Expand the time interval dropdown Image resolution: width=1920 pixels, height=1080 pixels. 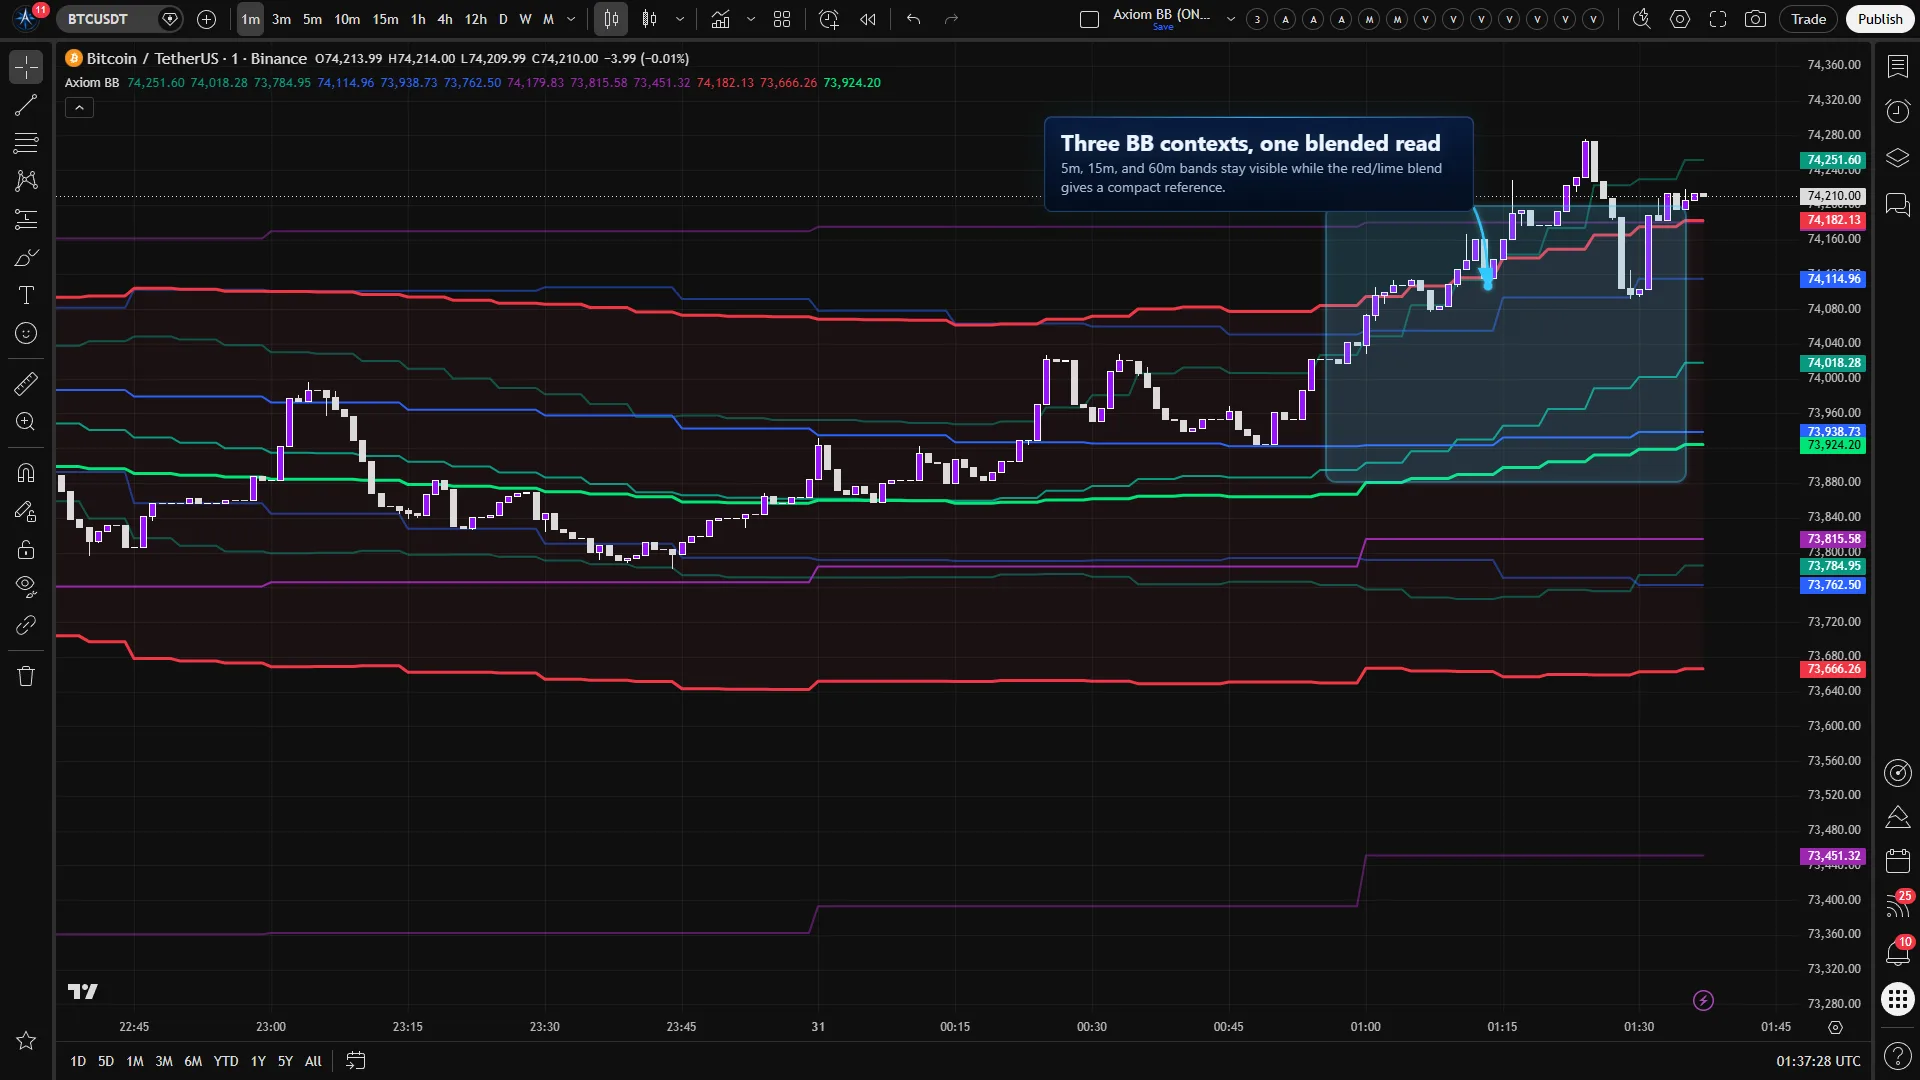point(571,19)
